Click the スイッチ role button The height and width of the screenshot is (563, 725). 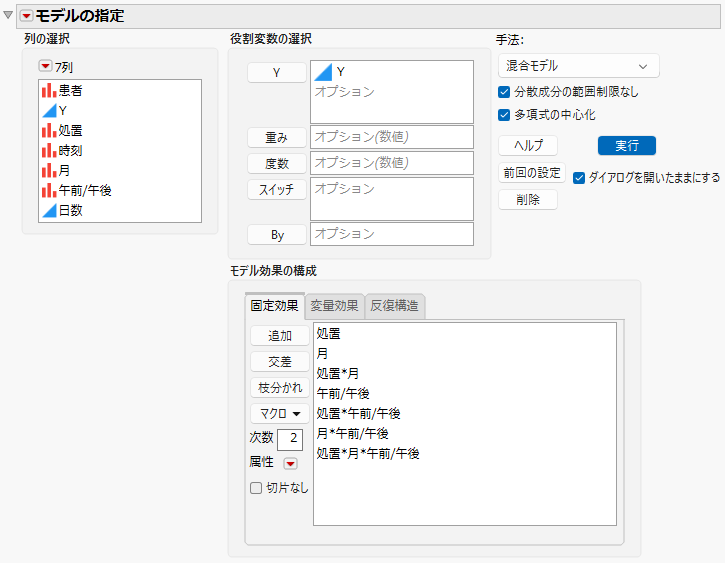[276, 189]
